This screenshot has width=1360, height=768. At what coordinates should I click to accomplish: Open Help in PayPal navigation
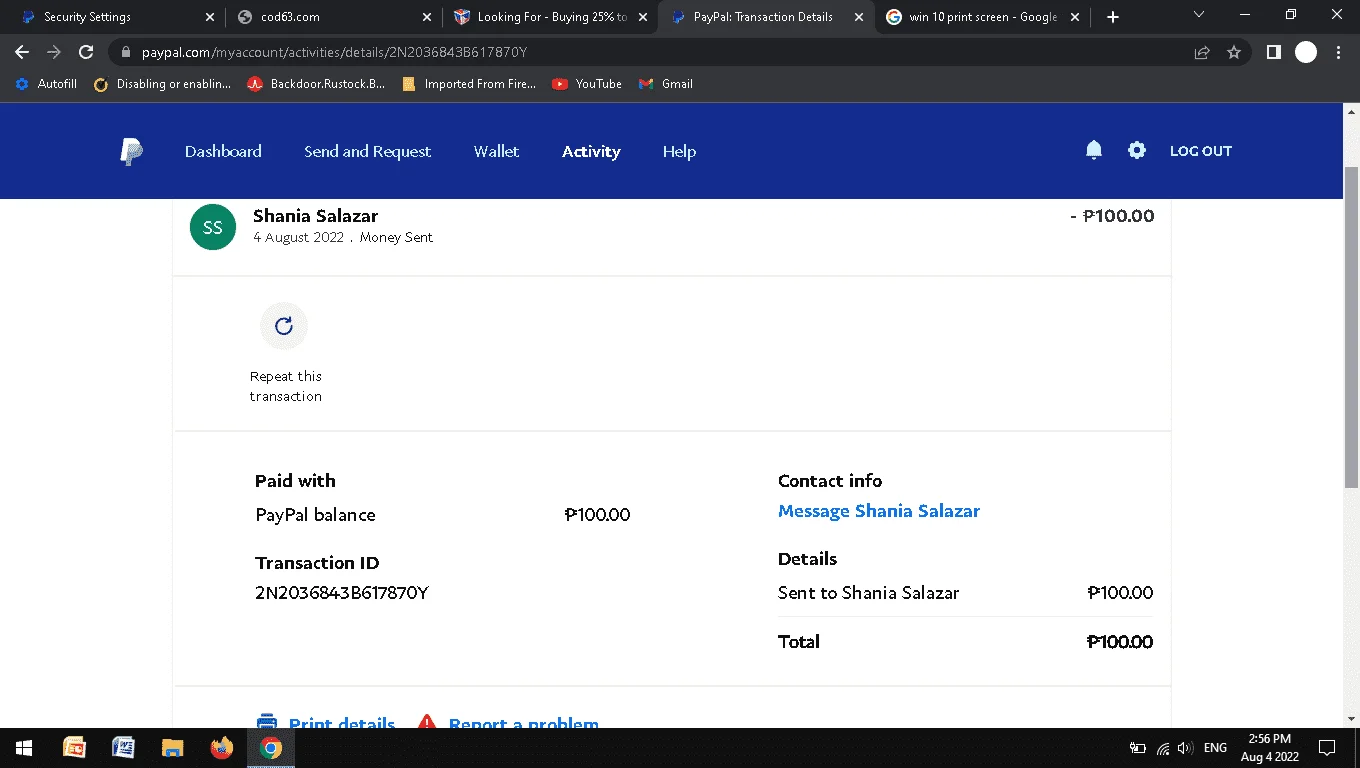click(x=679, y=151)
